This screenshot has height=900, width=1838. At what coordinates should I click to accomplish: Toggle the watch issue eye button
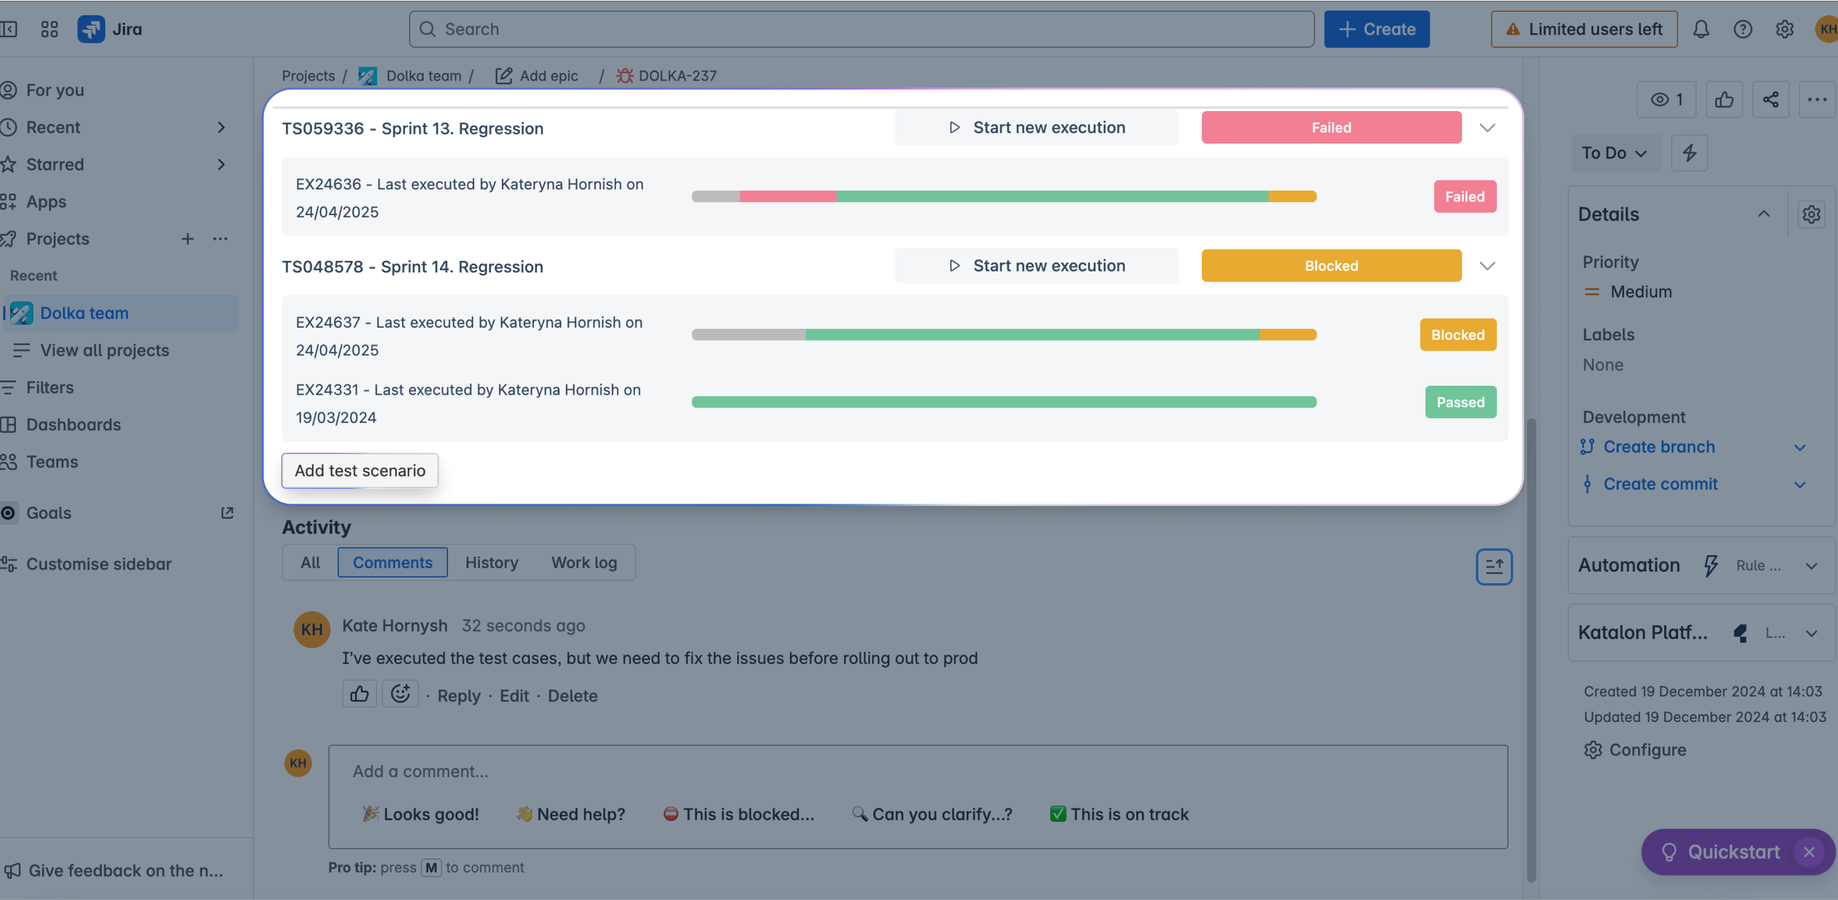1667,99
